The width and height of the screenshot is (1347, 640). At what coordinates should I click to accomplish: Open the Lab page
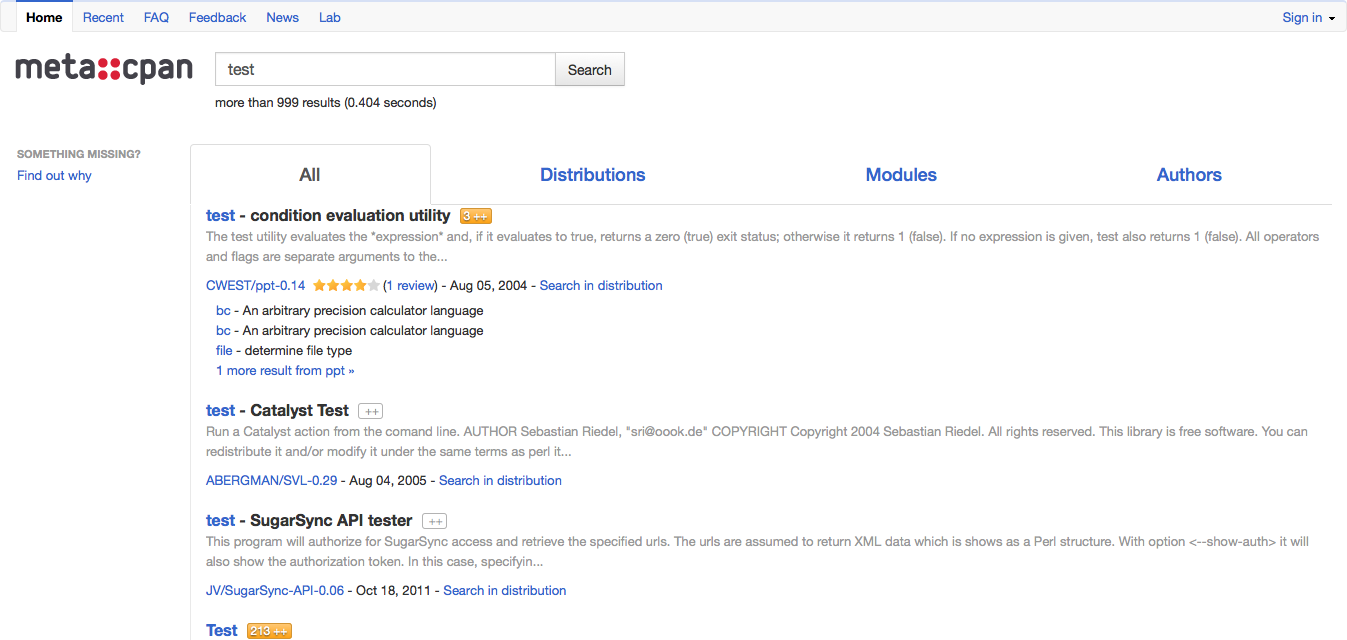click(329, 17)
